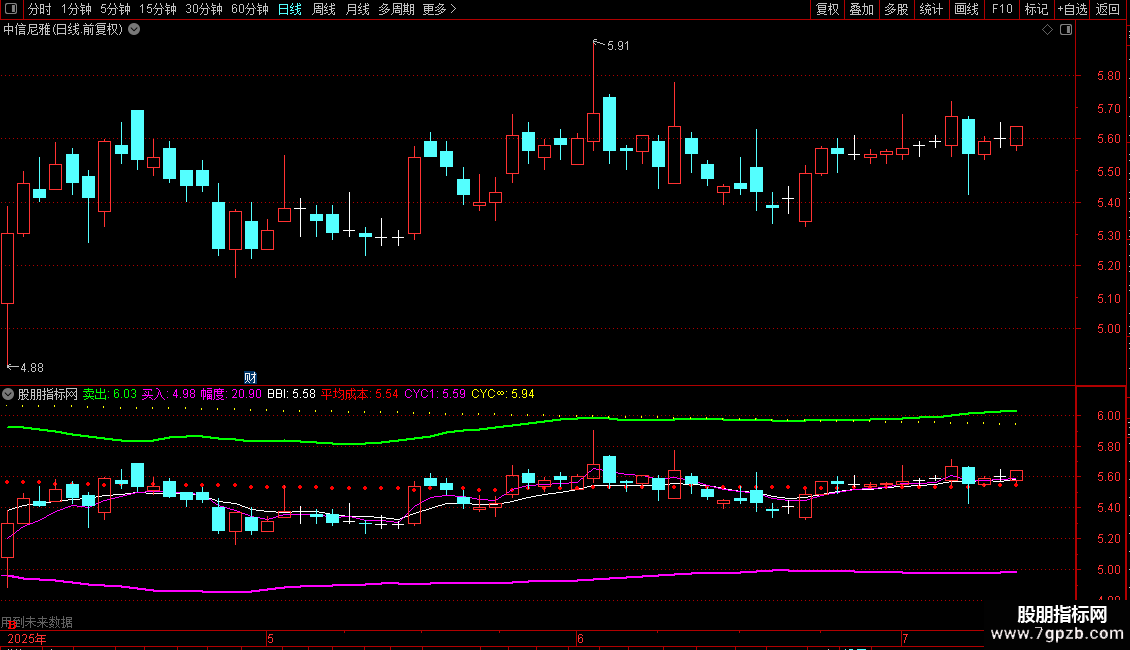
Task: Click the 返回 back button
Action: pyautogui.click(x=1108, y=9)
